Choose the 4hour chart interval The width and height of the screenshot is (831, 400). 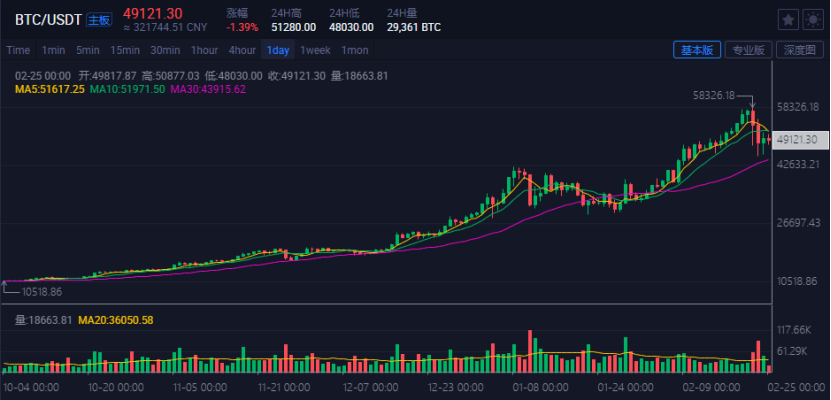click(x=242, y=50)
